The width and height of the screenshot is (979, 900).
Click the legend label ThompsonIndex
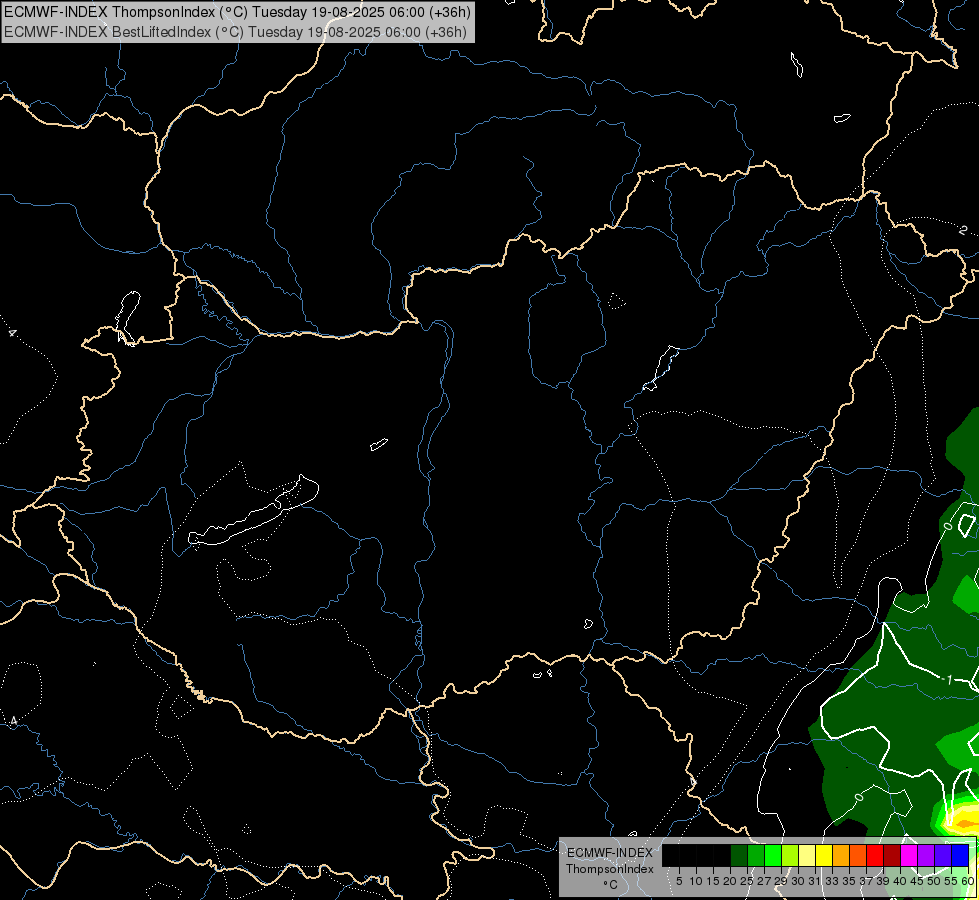point(610,869)
